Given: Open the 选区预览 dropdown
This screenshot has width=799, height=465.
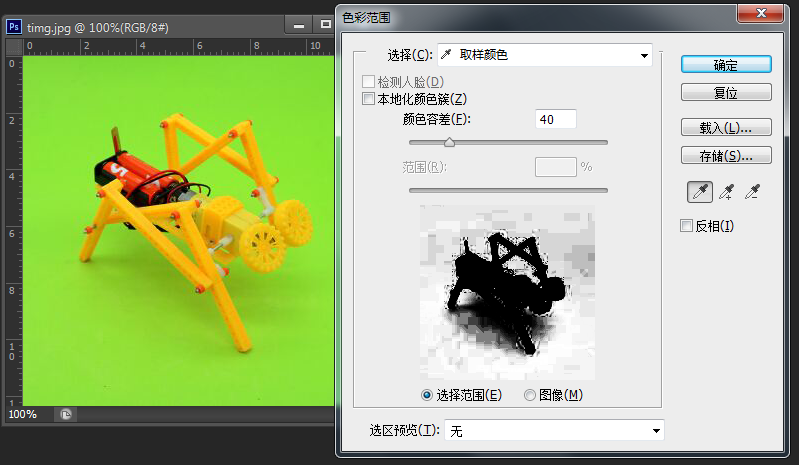Looking at the screenshot, I should coord(554,431).
